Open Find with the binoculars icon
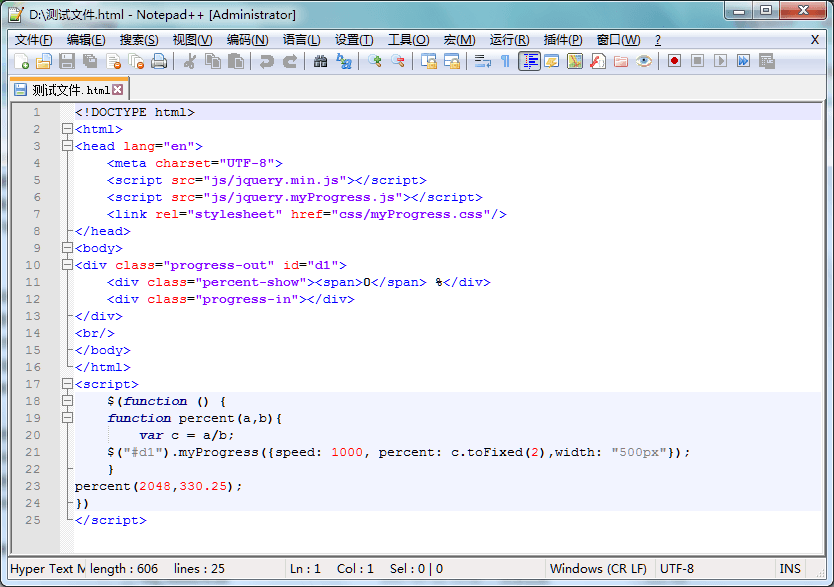This screenshot has height=587, width=834. (320, 62)
